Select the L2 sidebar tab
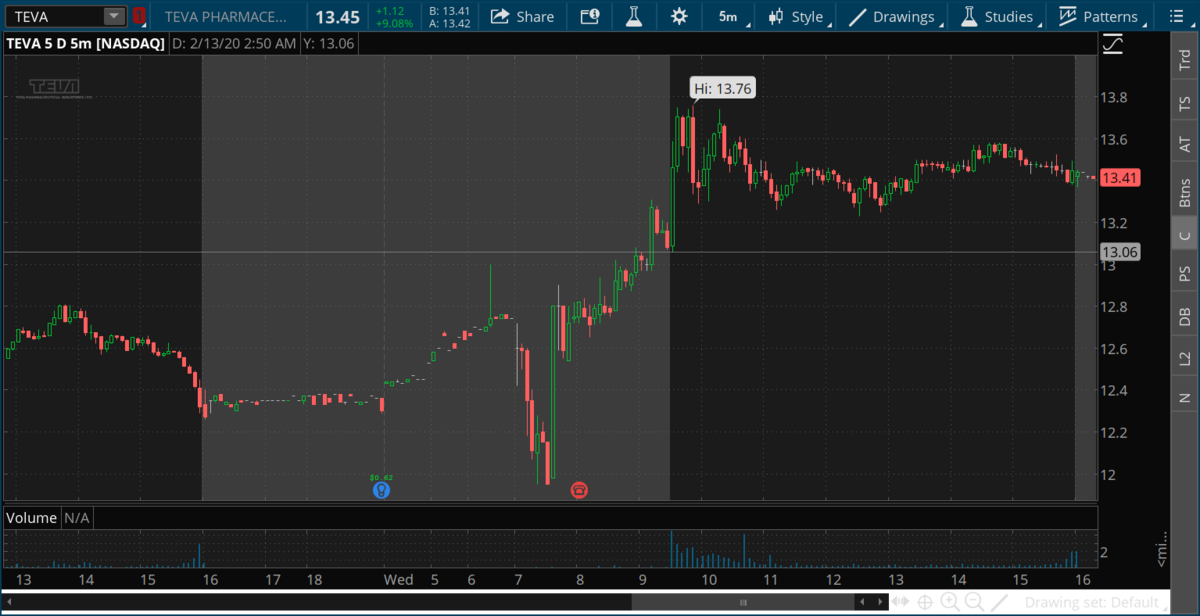Viewport: 1200px width, 616px height. tap(1184, 357)
